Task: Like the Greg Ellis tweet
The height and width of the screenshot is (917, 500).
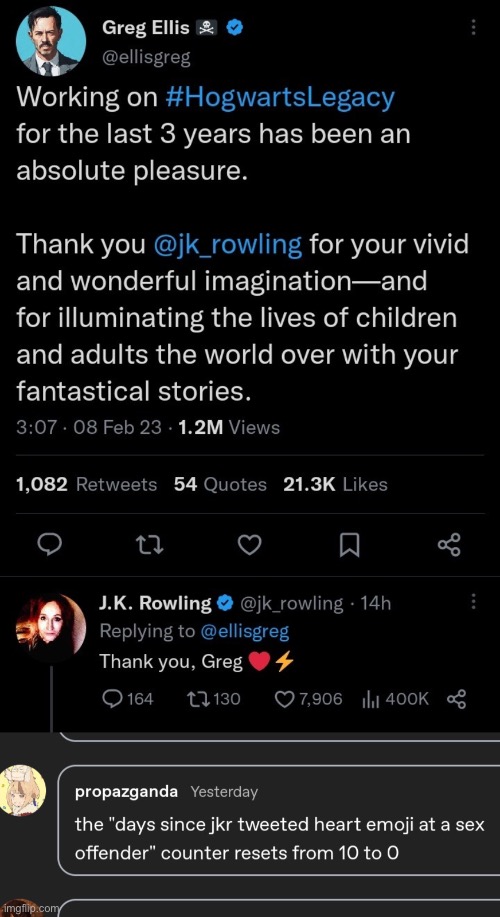Action: point(250,545)
